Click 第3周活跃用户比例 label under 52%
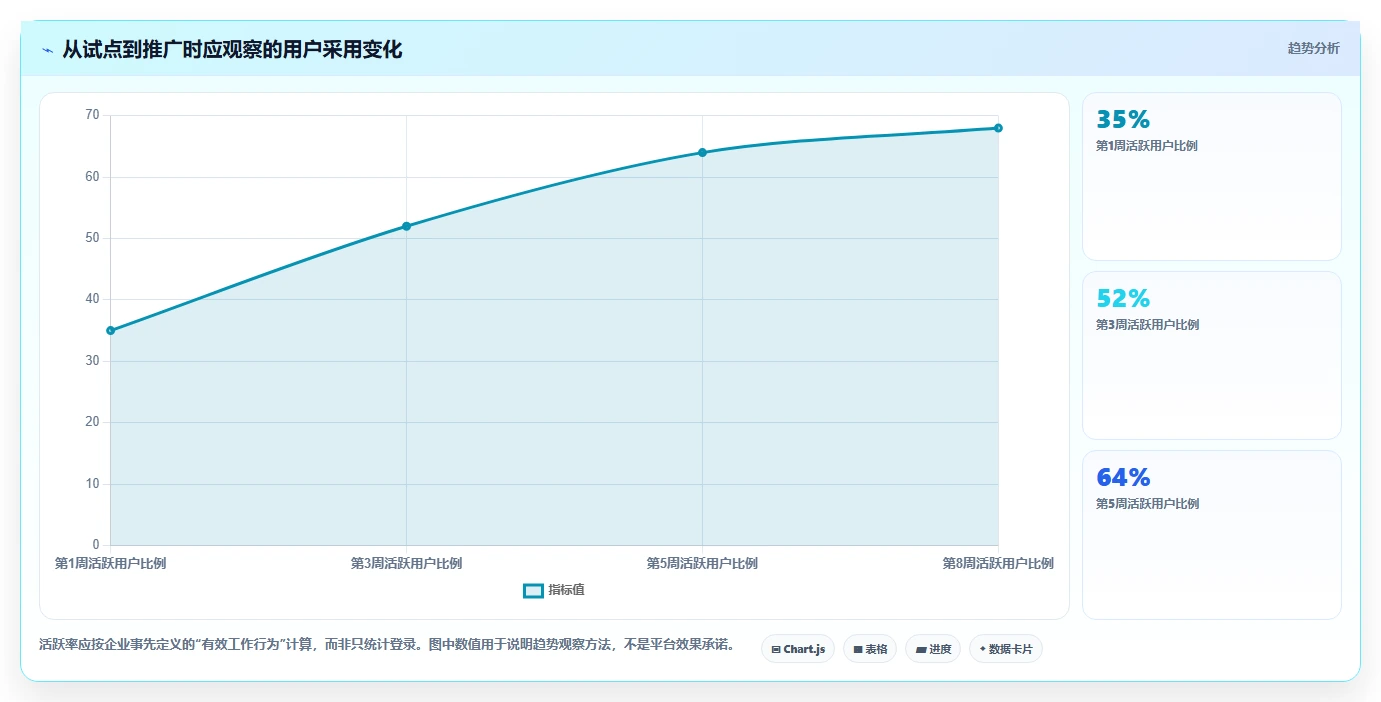The image size is (1381, 702). [1147, 325]
